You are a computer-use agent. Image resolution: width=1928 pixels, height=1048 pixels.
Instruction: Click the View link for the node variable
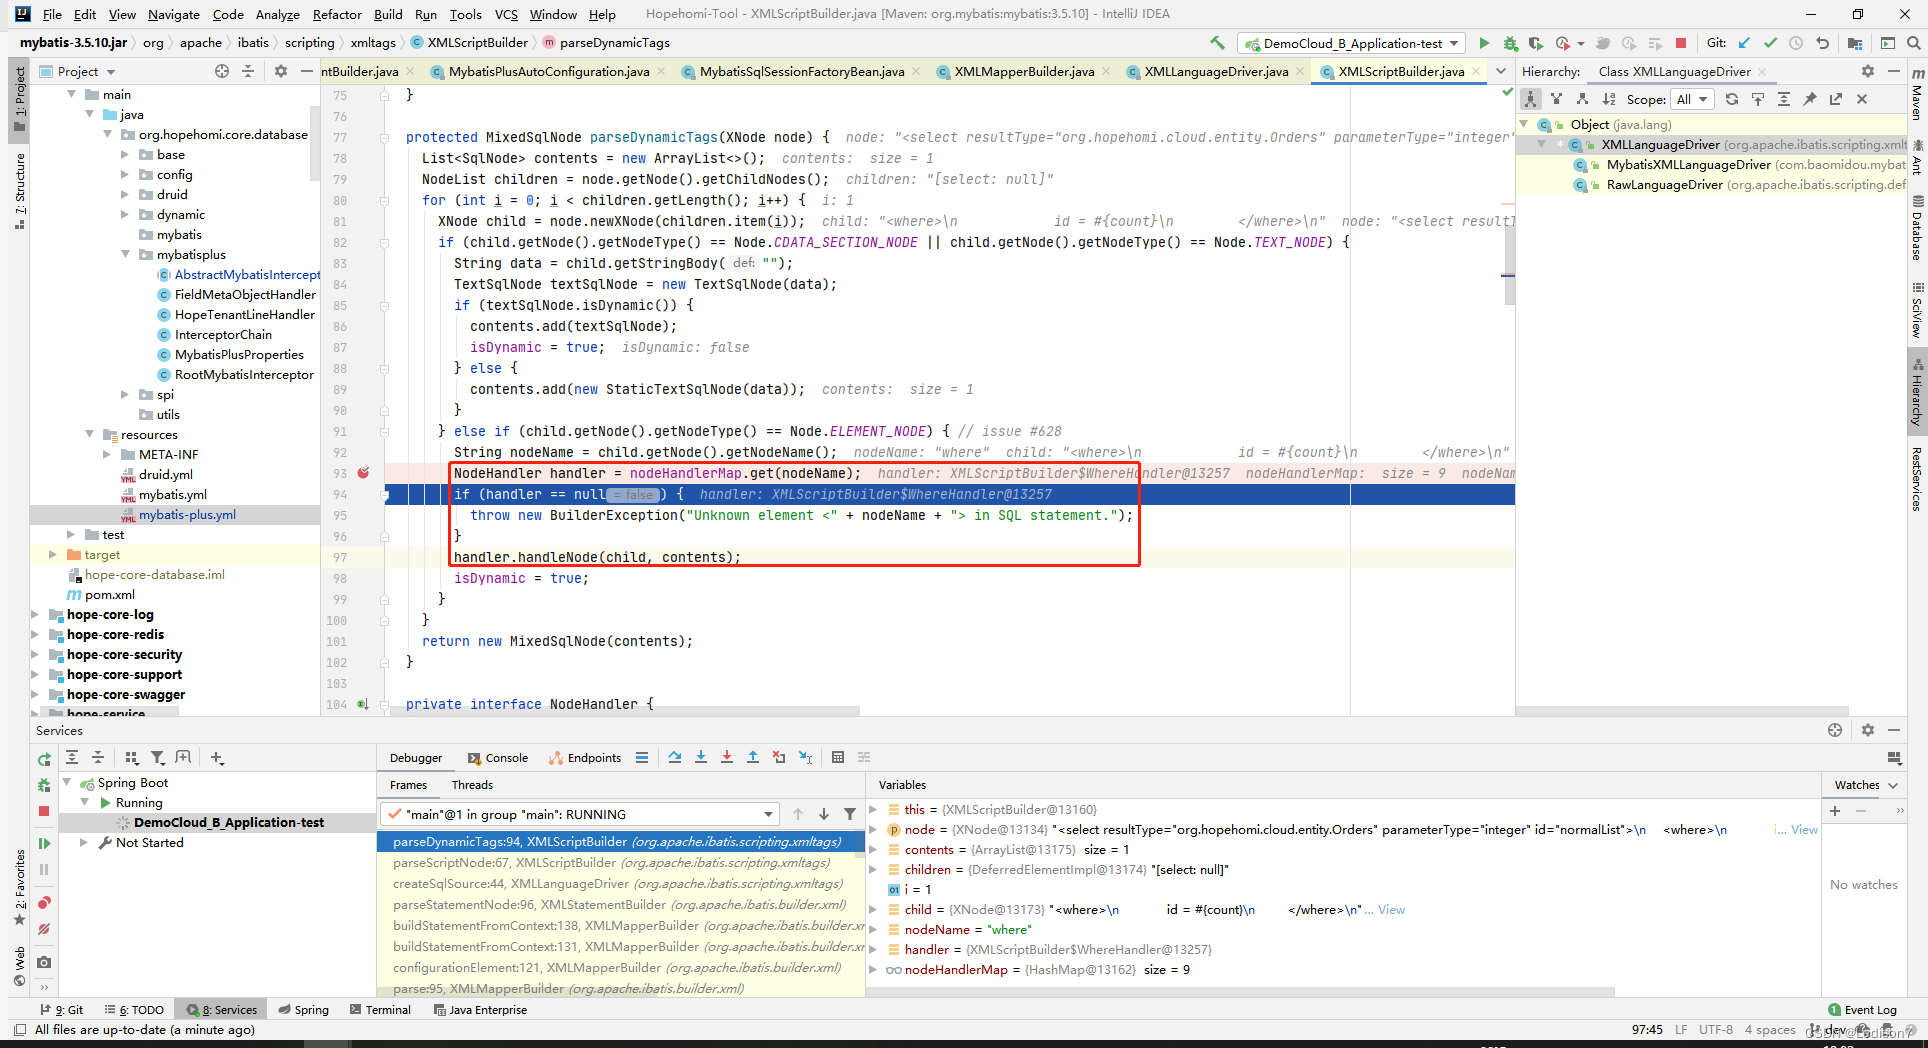click(1804, 830)
